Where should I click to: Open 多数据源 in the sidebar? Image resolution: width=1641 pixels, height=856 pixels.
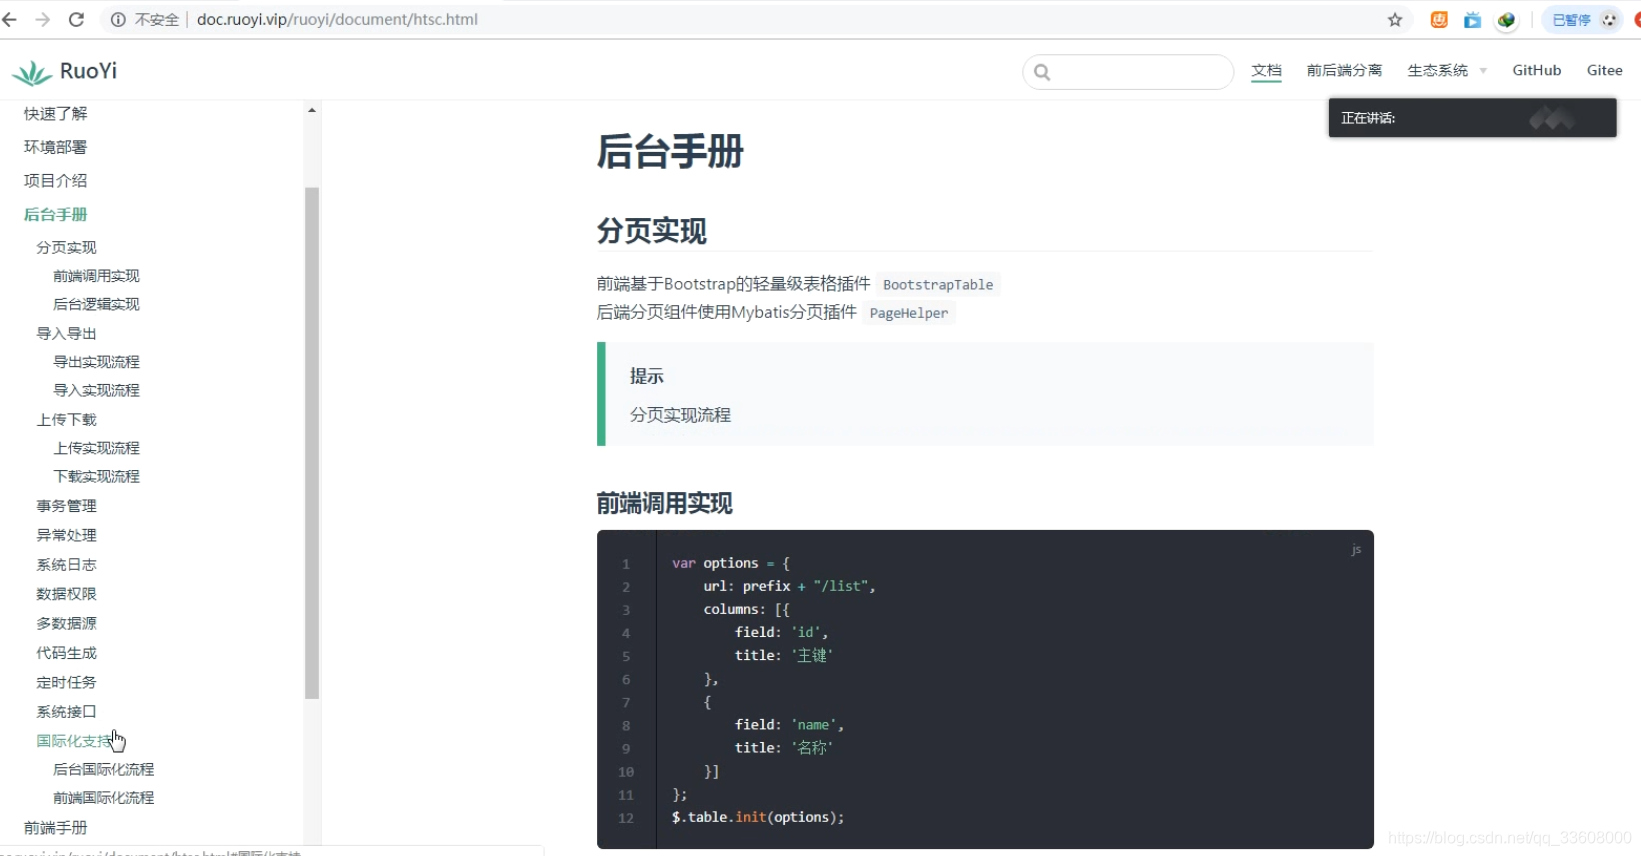(67, 624)
